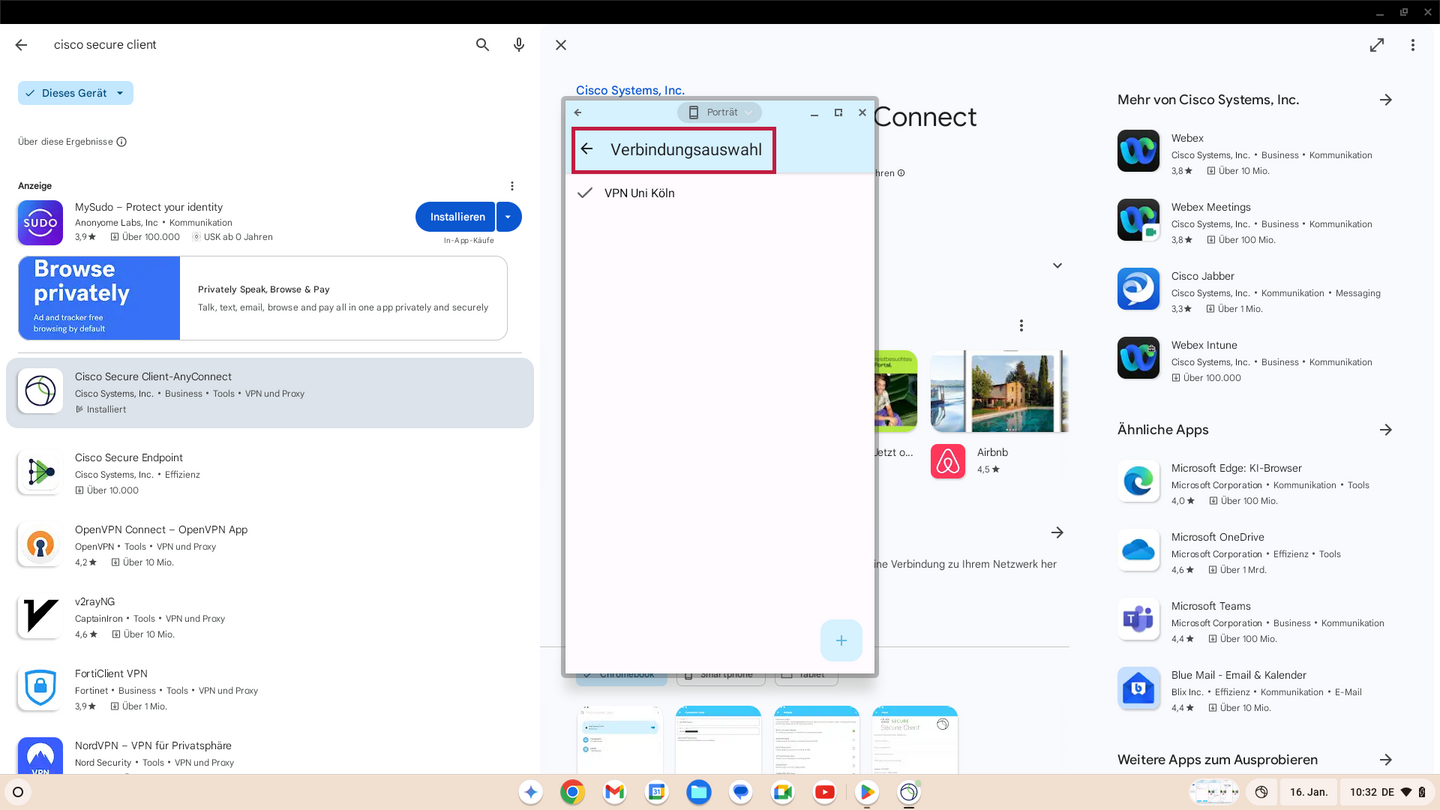The height and width of the screenshot is (810, 1440).
Task: Expand the app details pane to full view
Action: click(x=1377, y=45)
